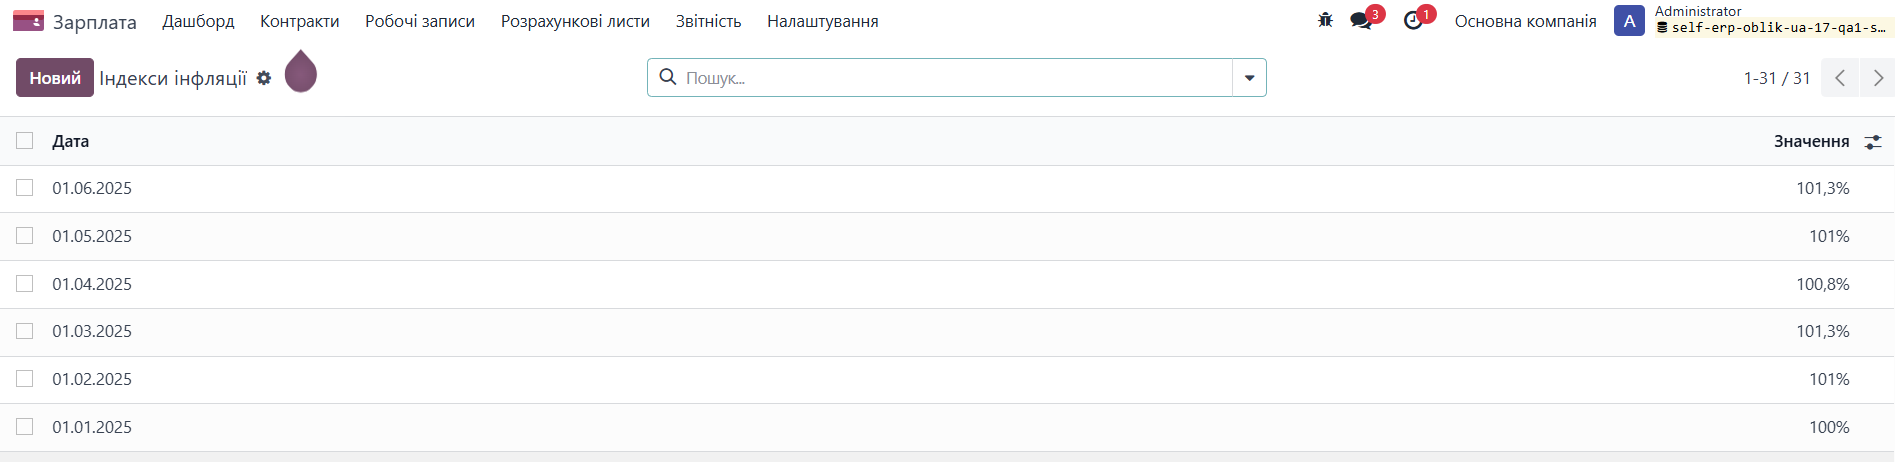
Task: Sort by the Значення column header
Action: click(x=1811, y=141)
